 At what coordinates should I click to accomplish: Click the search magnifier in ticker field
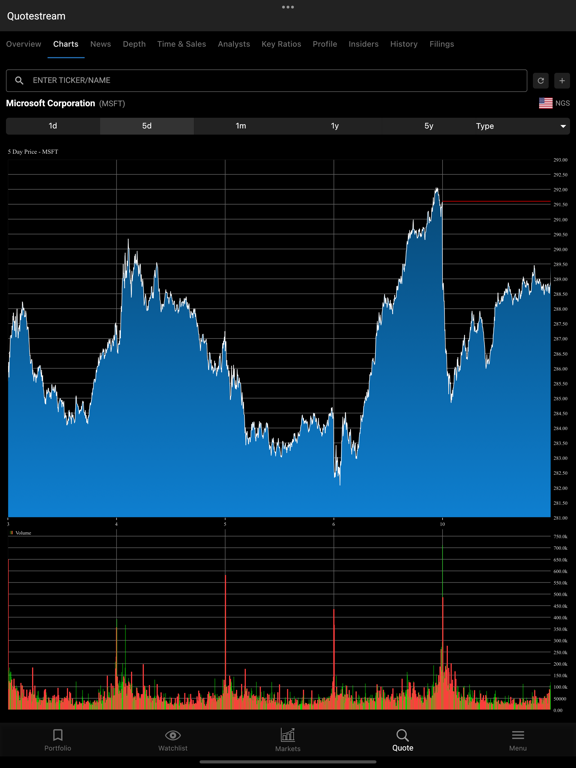[x=19, y=80]
